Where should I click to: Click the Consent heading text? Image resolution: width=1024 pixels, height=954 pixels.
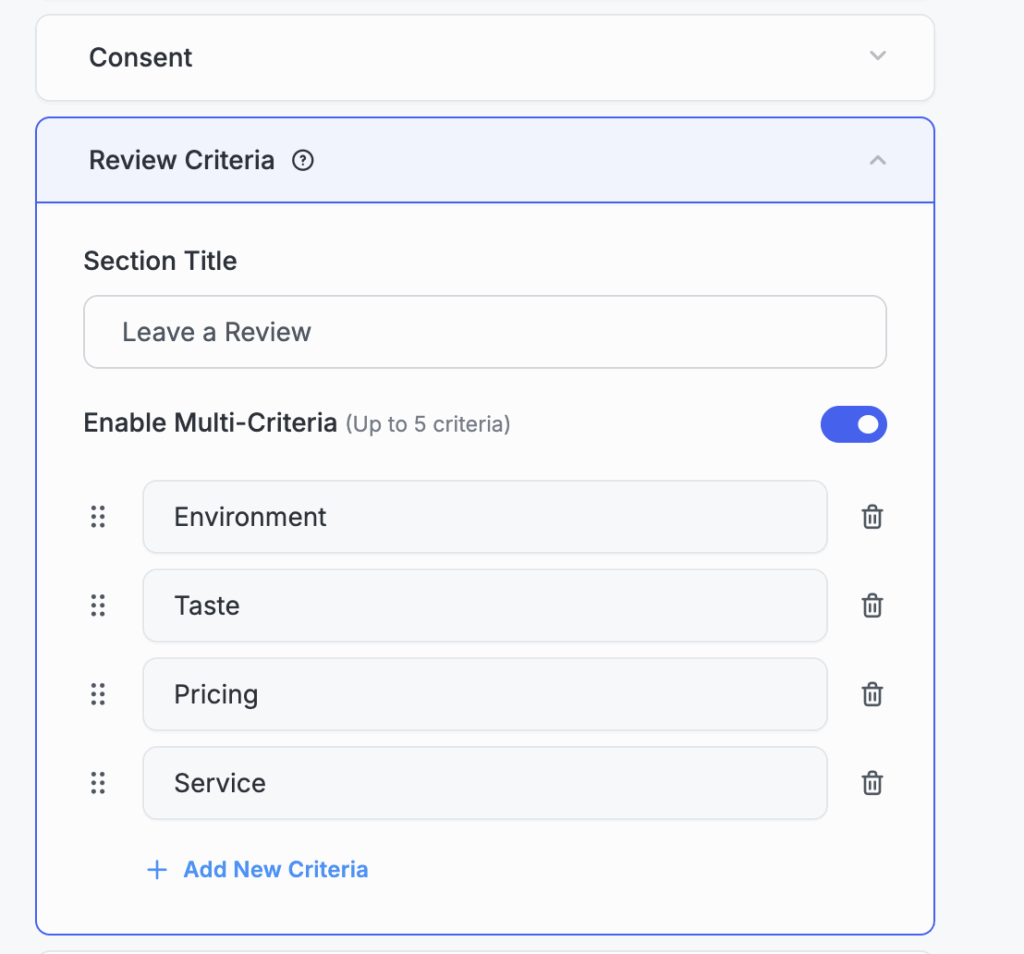(141, 58)
